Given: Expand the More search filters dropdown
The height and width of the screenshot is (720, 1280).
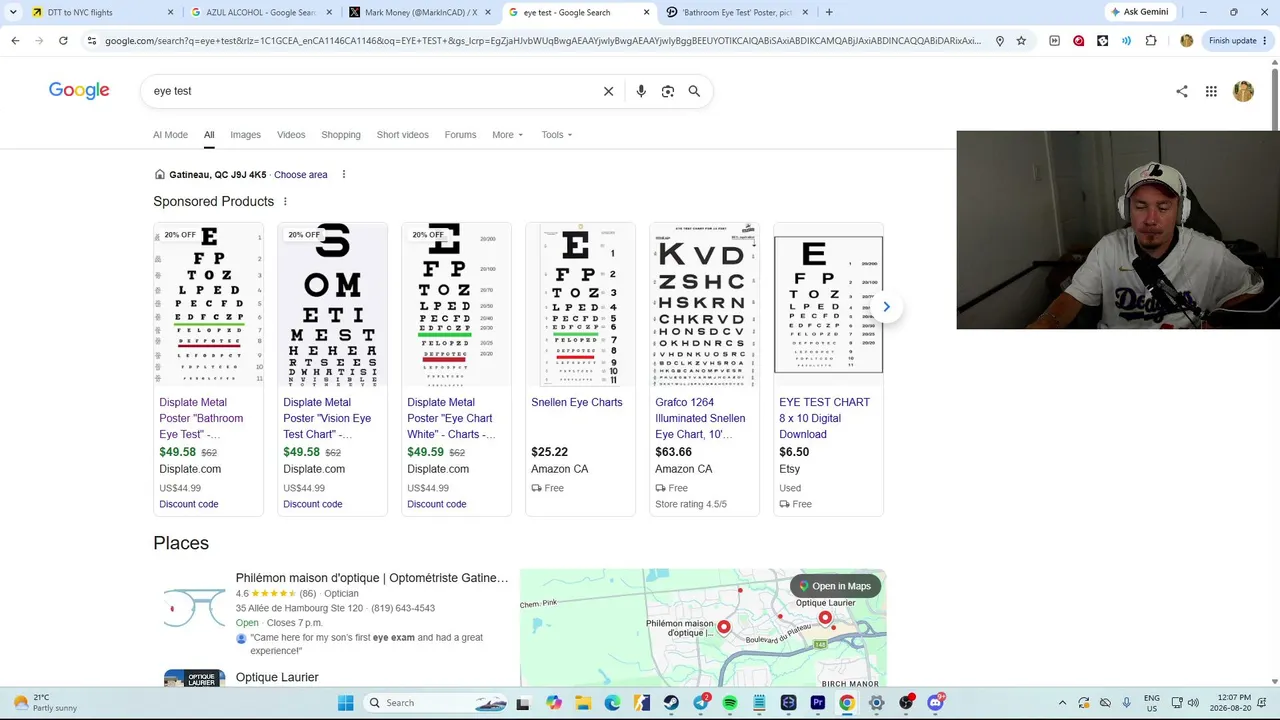Looking at the screenshot, I should [x=507, y=135].
